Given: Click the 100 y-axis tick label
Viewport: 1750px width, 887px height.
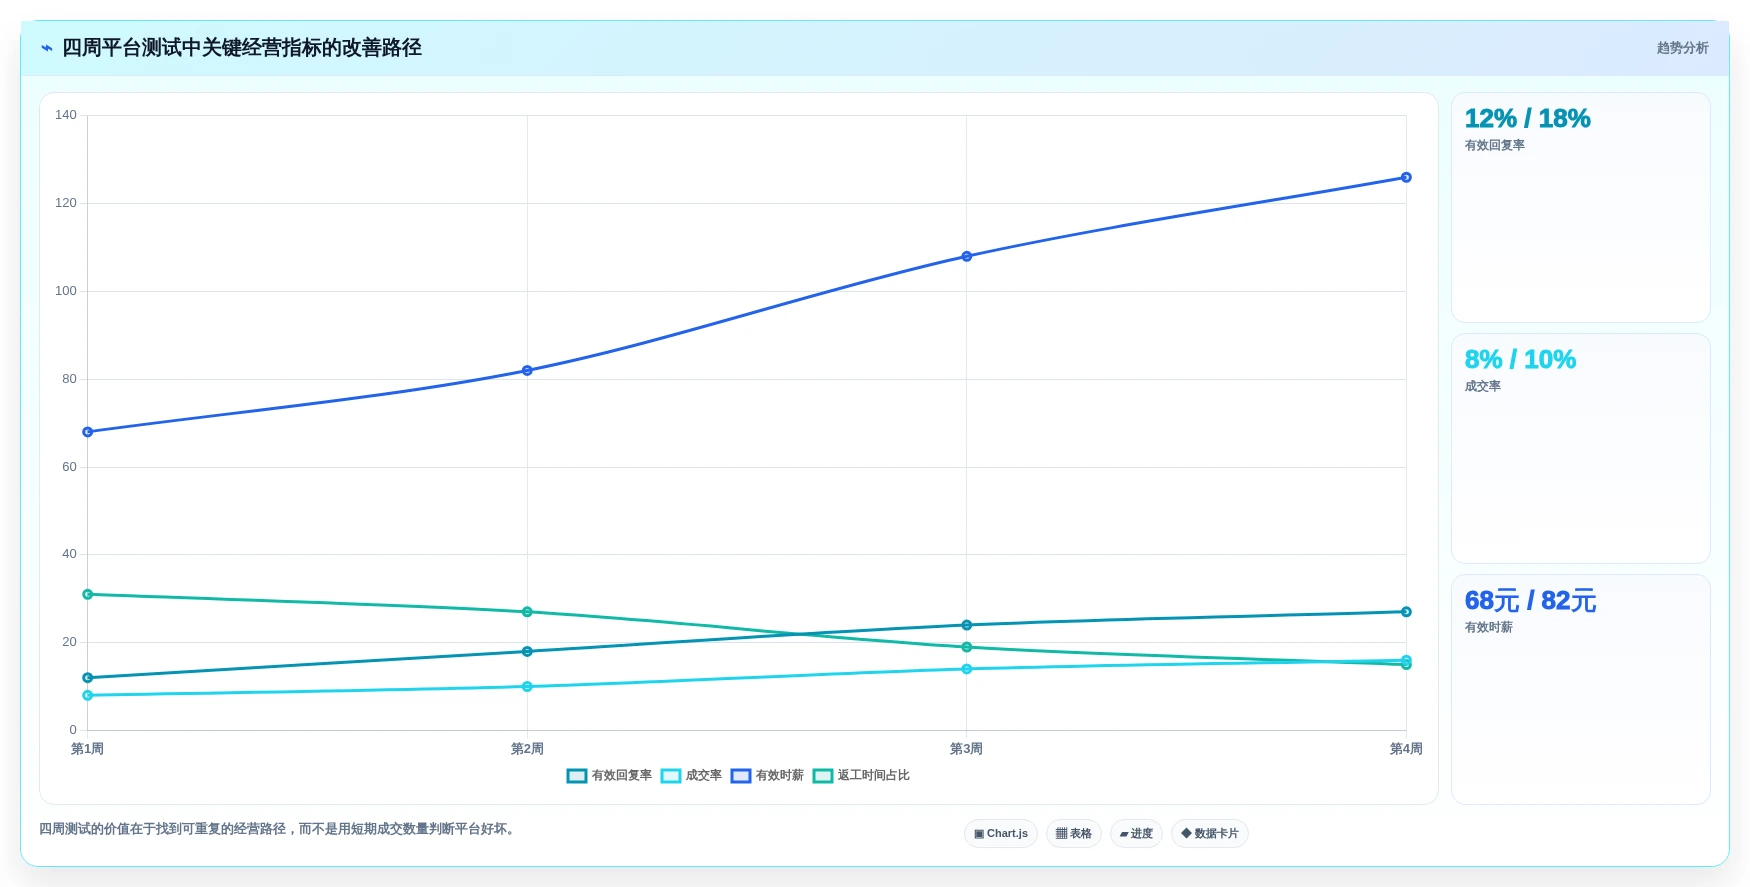Looking at the screenshot, I should click(x=66, y=291).
